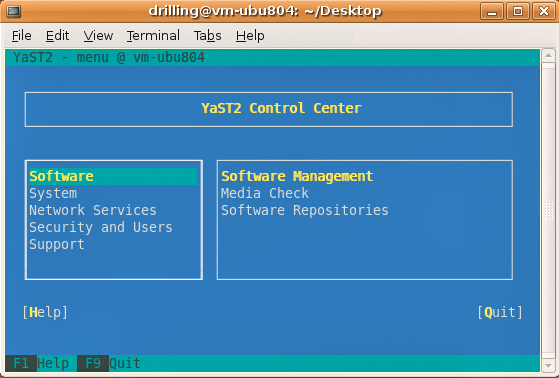Select Security and Users category
This screenshot has height=378, width=559.
[101, 227]
